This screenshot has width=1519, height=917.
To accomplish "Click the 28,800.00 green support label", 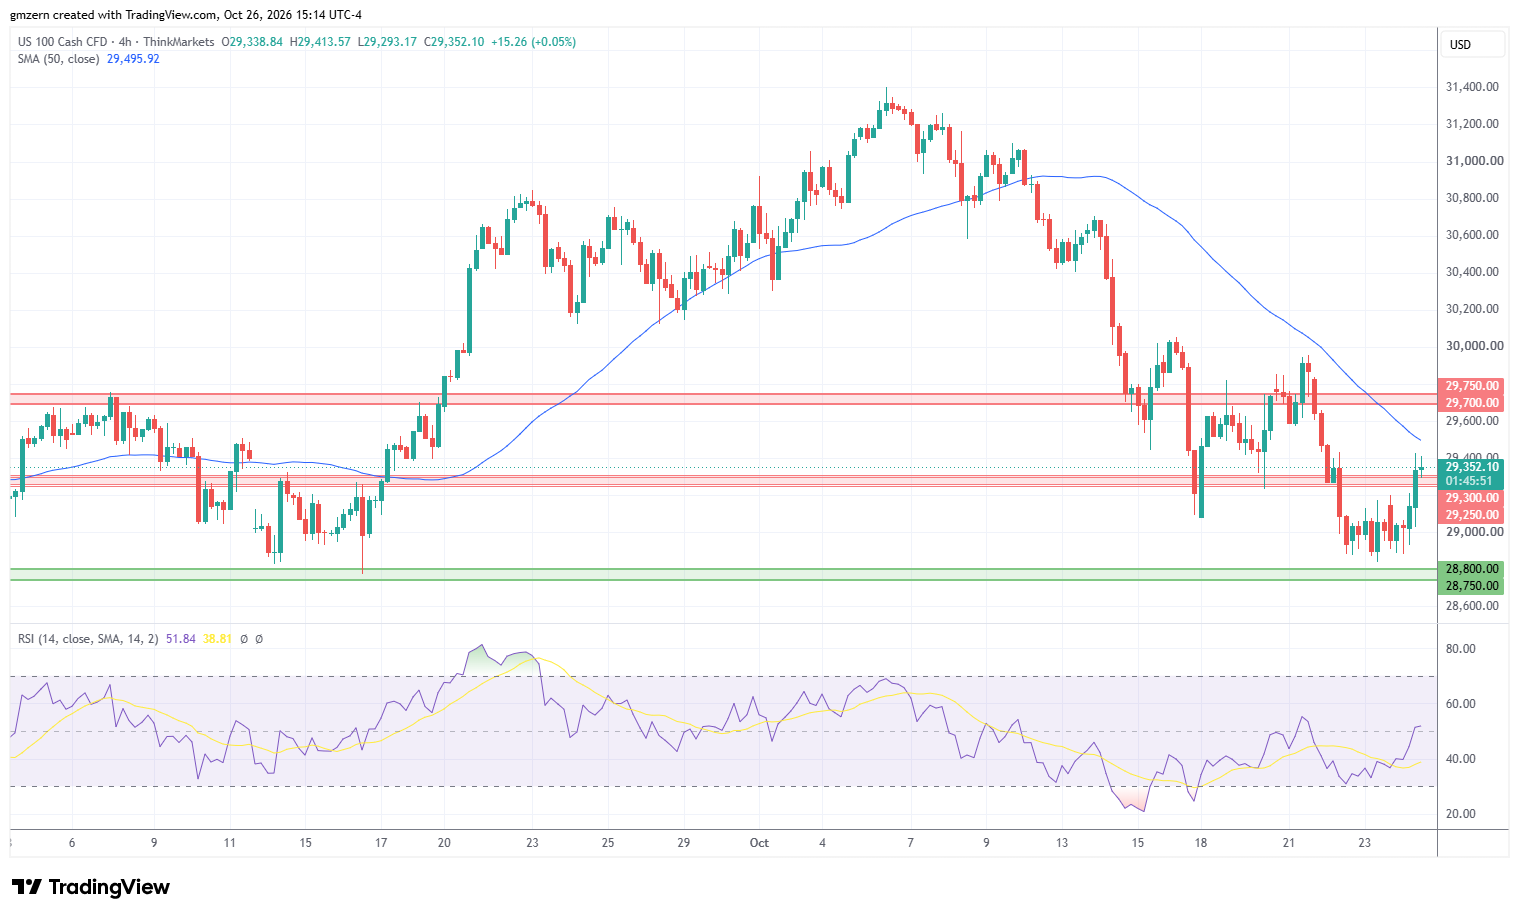I will pyautogui.click(x=1471, y=569).
